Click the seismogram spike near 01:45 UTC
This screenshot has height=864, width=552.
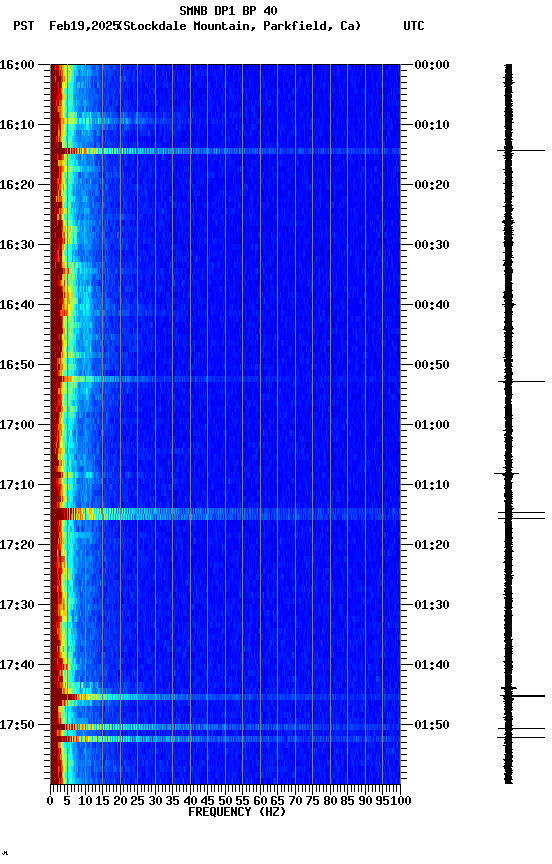click(x=522, y=696)
